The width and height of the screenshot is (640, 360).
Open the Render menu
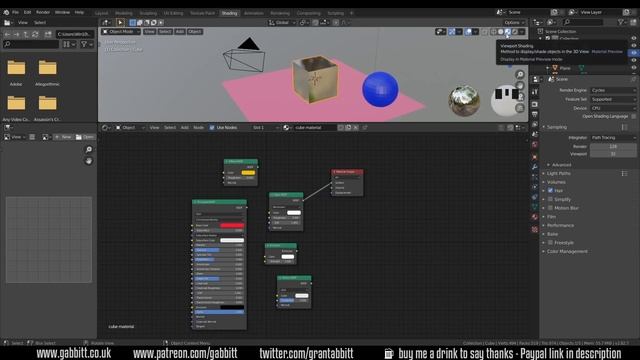pos(43,13)
